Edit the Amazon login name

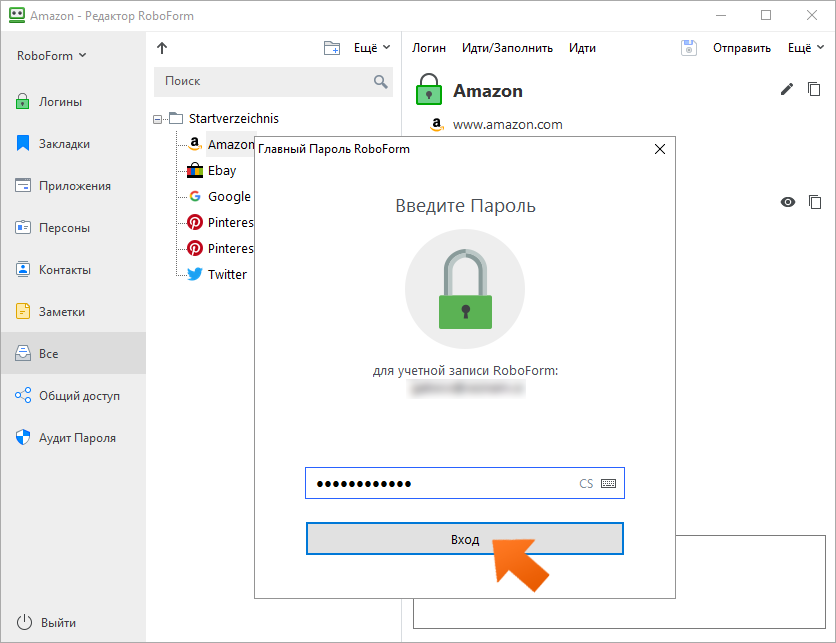pyautogui.click(x=786, y=89)
